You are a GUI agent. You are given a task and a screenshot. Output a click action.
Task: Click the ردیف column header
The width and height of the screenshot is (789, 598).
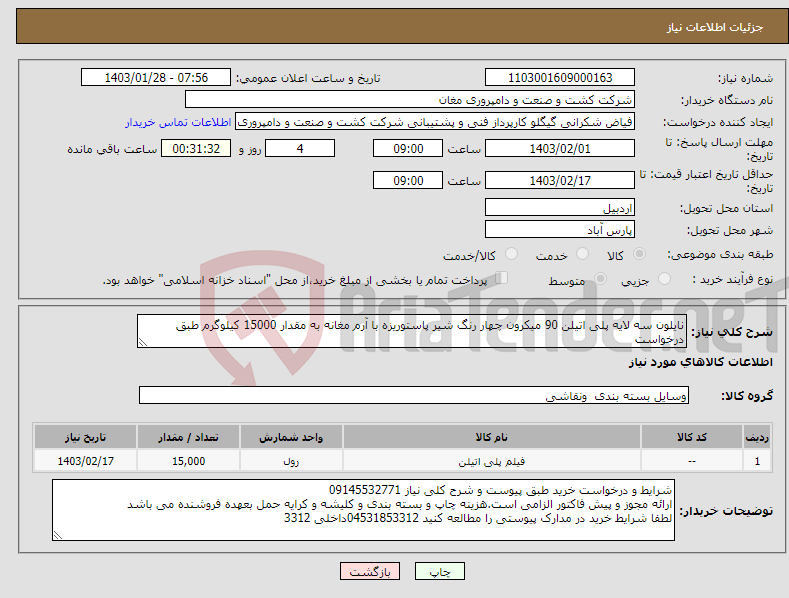pos(757,437)
